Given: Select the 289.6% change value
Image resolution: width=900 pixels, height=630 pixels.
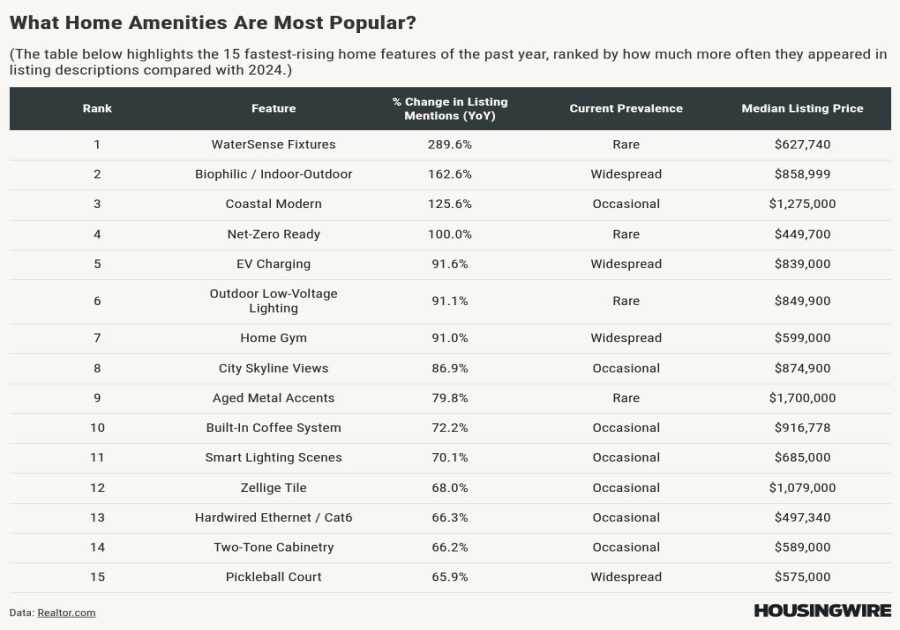Looking at the screenshot, I should 450,144.
